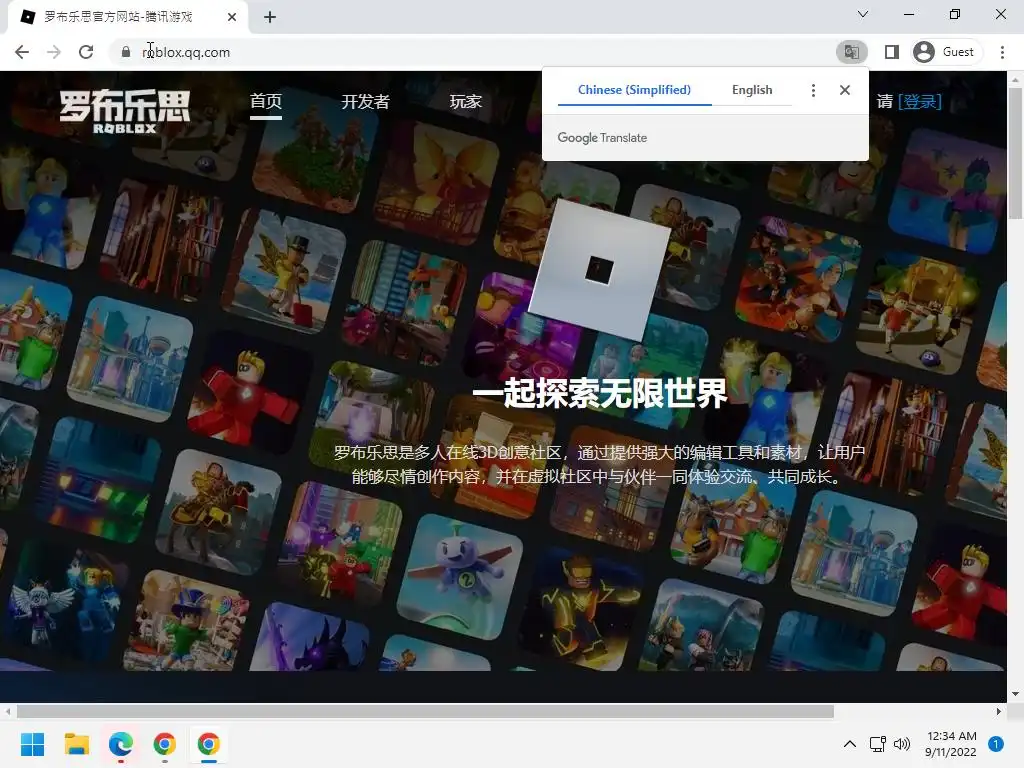This screenshot has height=768, width=1024.
Task: Open the tab search chevron
Action: (863, 14)
